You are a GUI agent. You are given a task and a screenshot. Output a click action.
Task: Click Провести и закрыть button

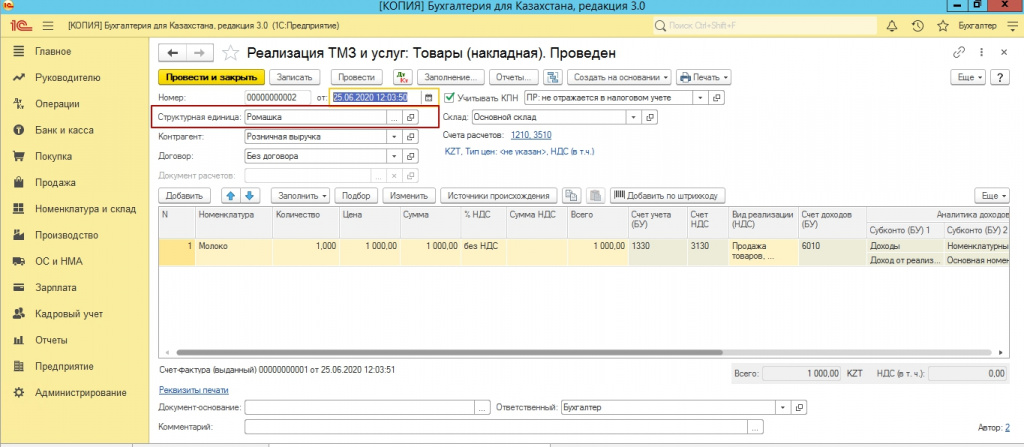(211, 77)
